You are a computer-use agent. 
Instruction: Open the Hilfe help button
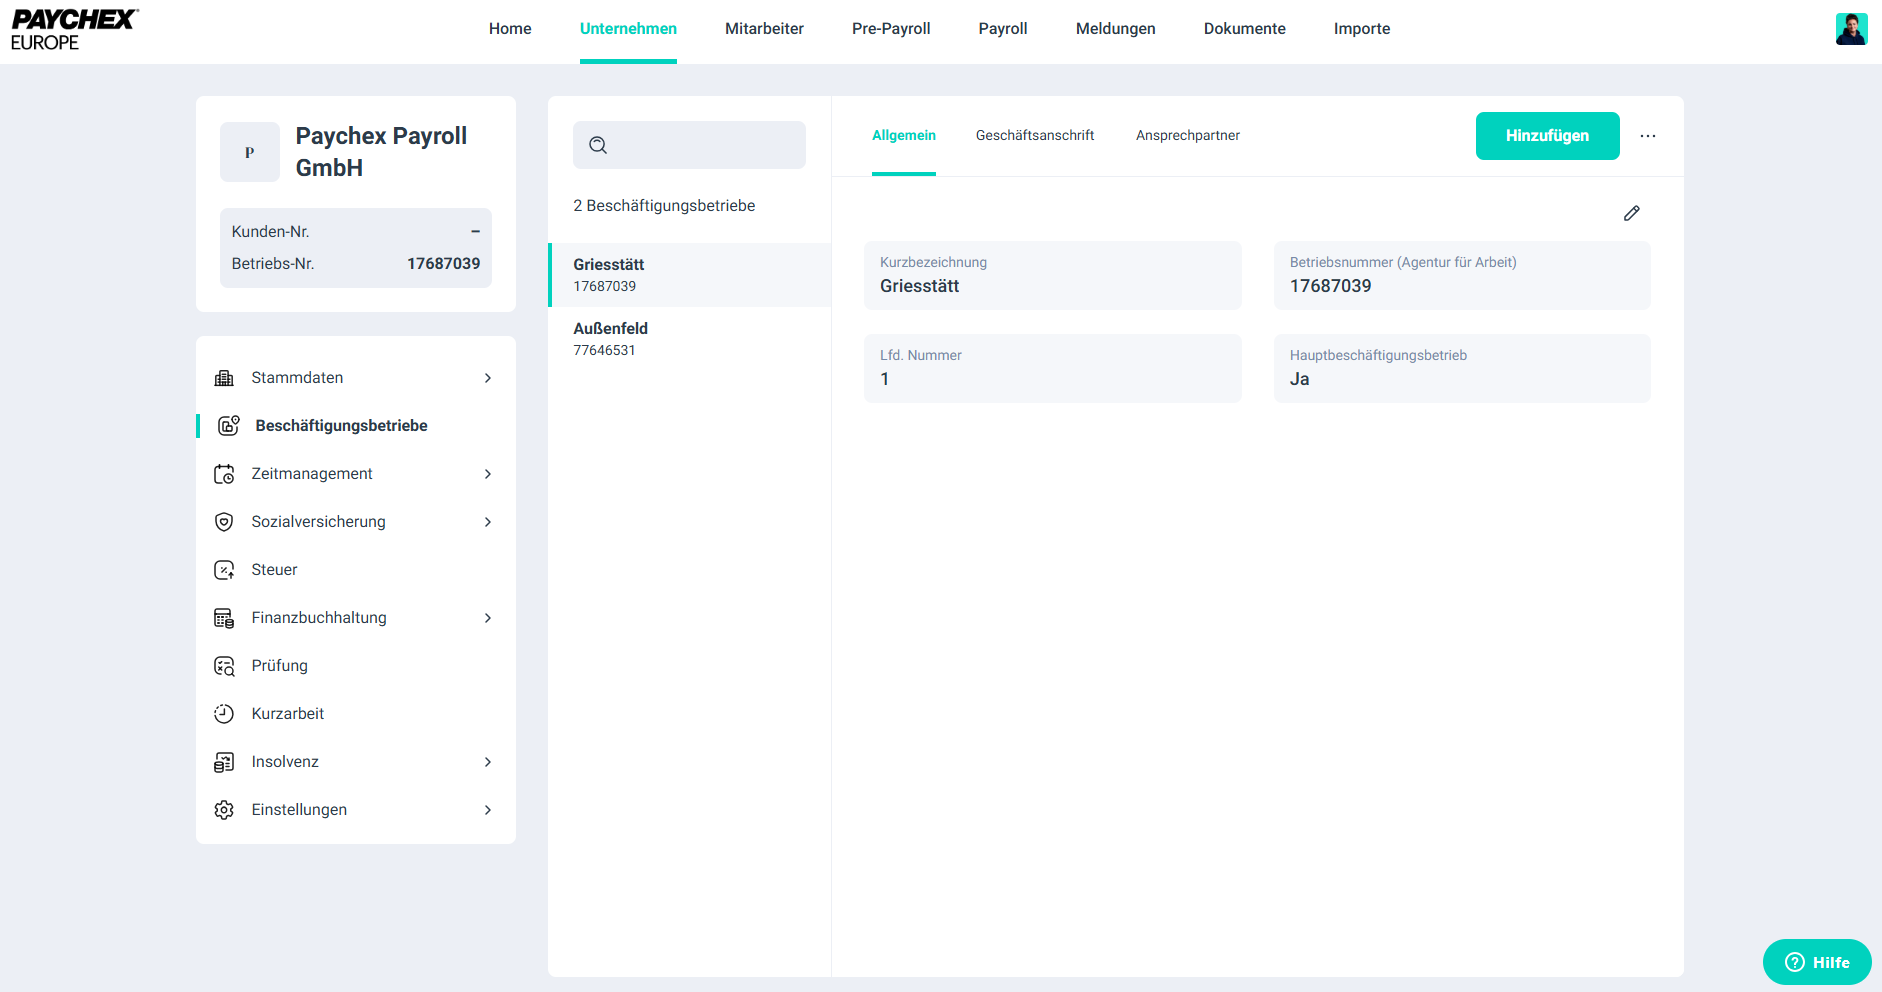tap(1816, 962)
